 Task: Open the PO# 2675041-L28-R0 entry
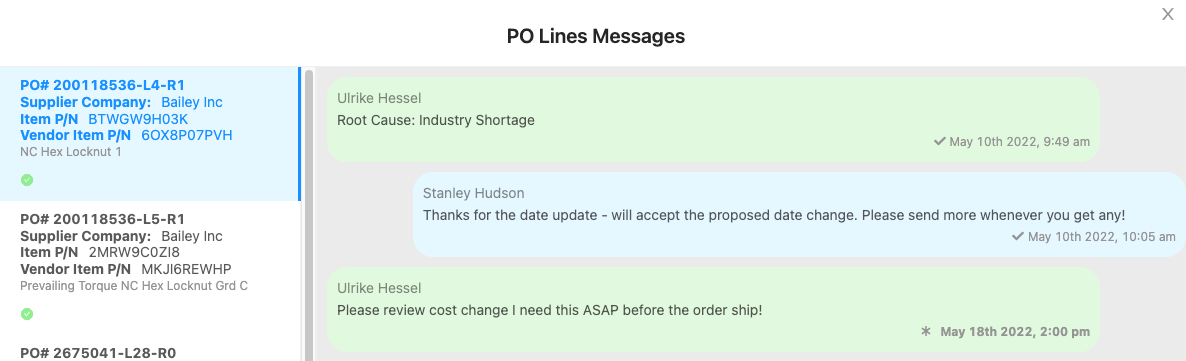(x=98, y=353)
